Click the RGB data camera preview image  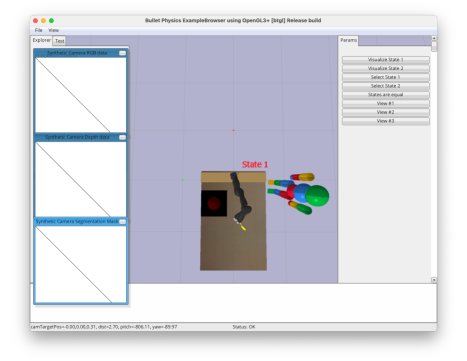tap(81, 95)
